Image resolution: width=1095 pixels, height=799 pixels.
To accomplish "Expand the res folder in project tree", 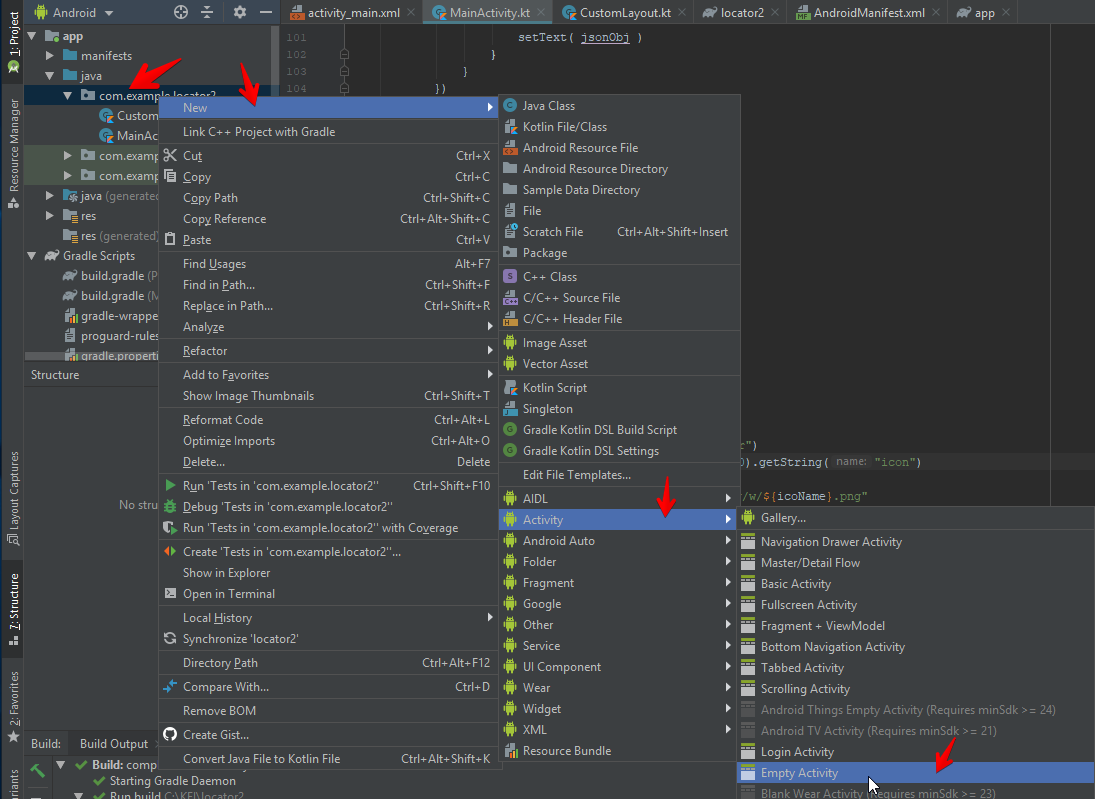I will 50,216.
